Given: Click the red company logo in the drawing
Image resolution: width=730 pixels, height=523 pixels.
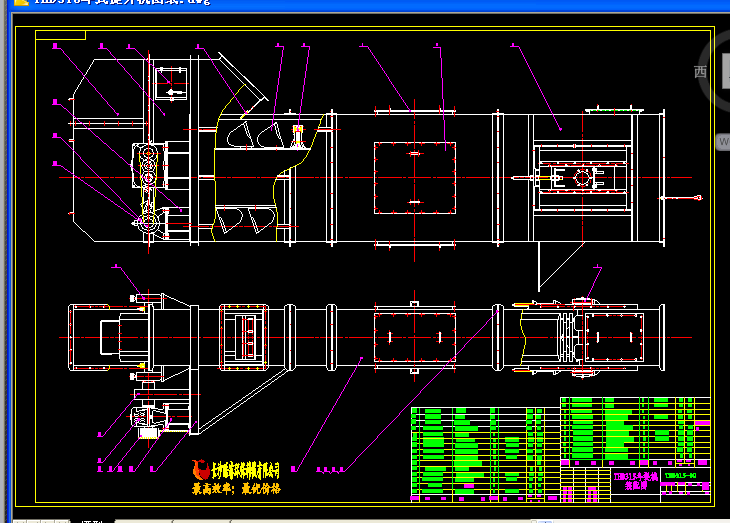Looking at the screenshot, I should pos(201,469).
